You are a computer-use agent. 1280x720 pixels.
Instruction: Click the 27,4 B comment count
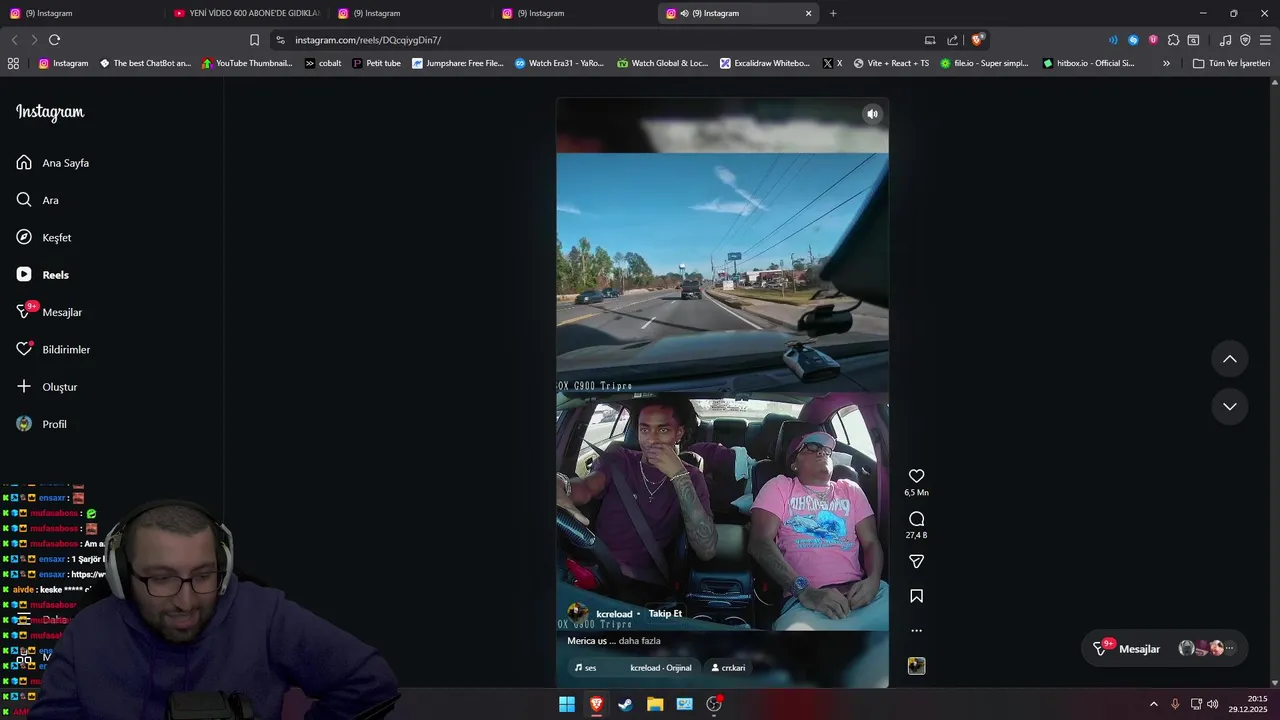coord(916,536)
